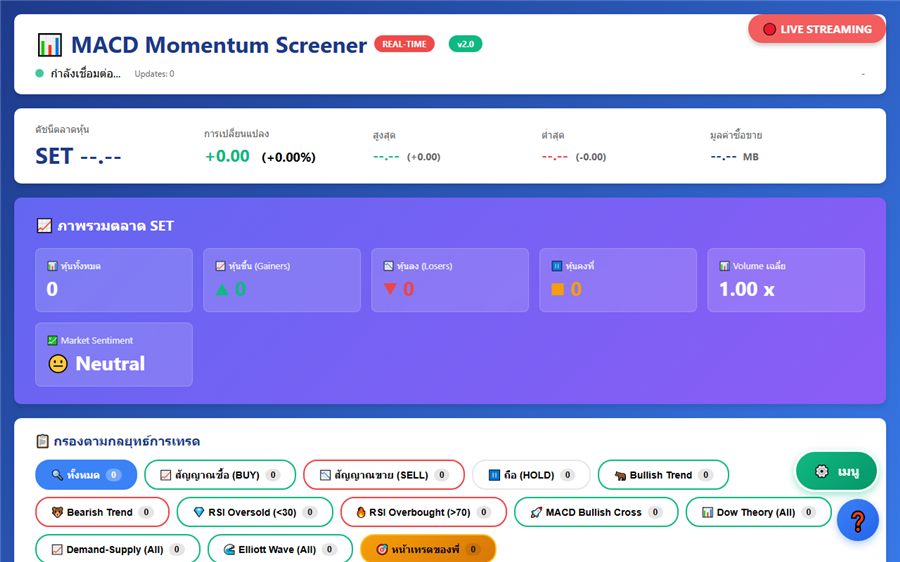Select the ทั้งหมด all filter
The height and width of the screenshot is (562, 900).
pos(86,475)
